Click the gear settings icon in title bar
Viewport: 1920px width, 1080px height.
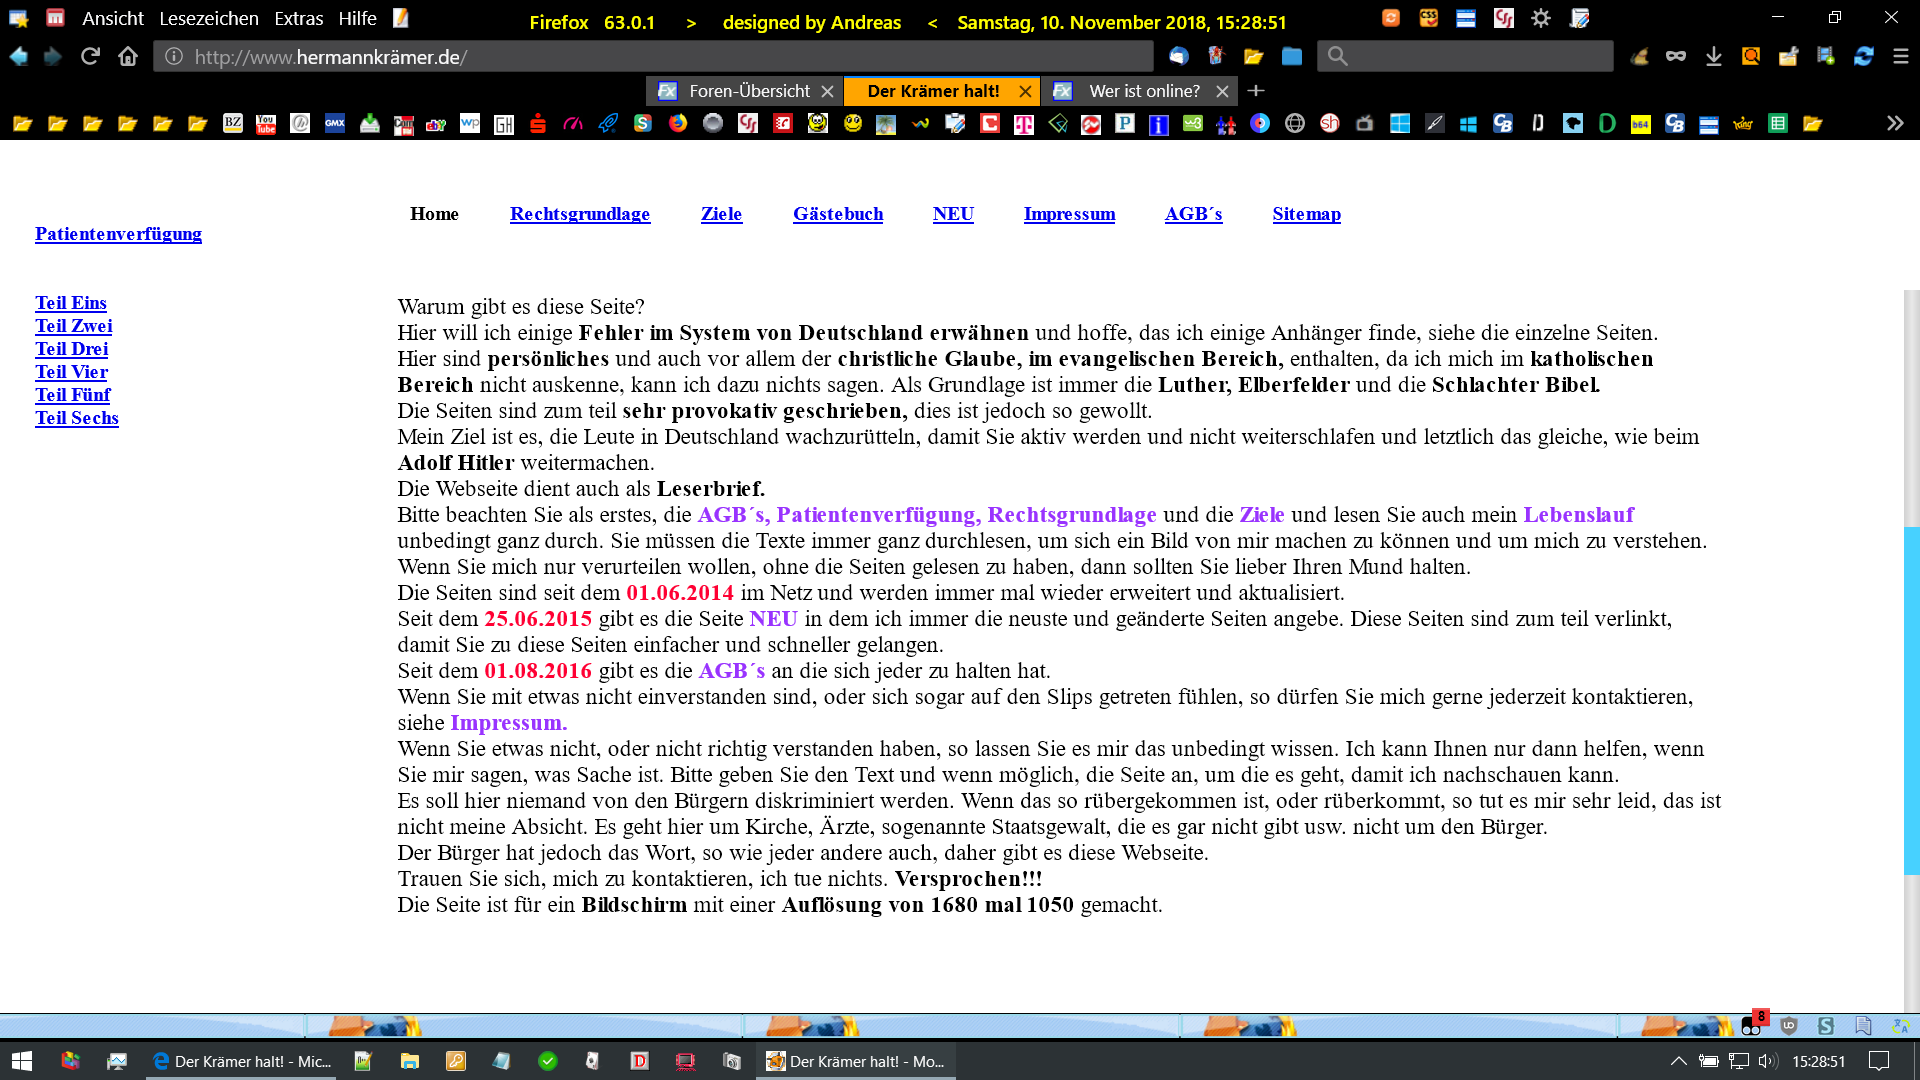(1541, 18)
